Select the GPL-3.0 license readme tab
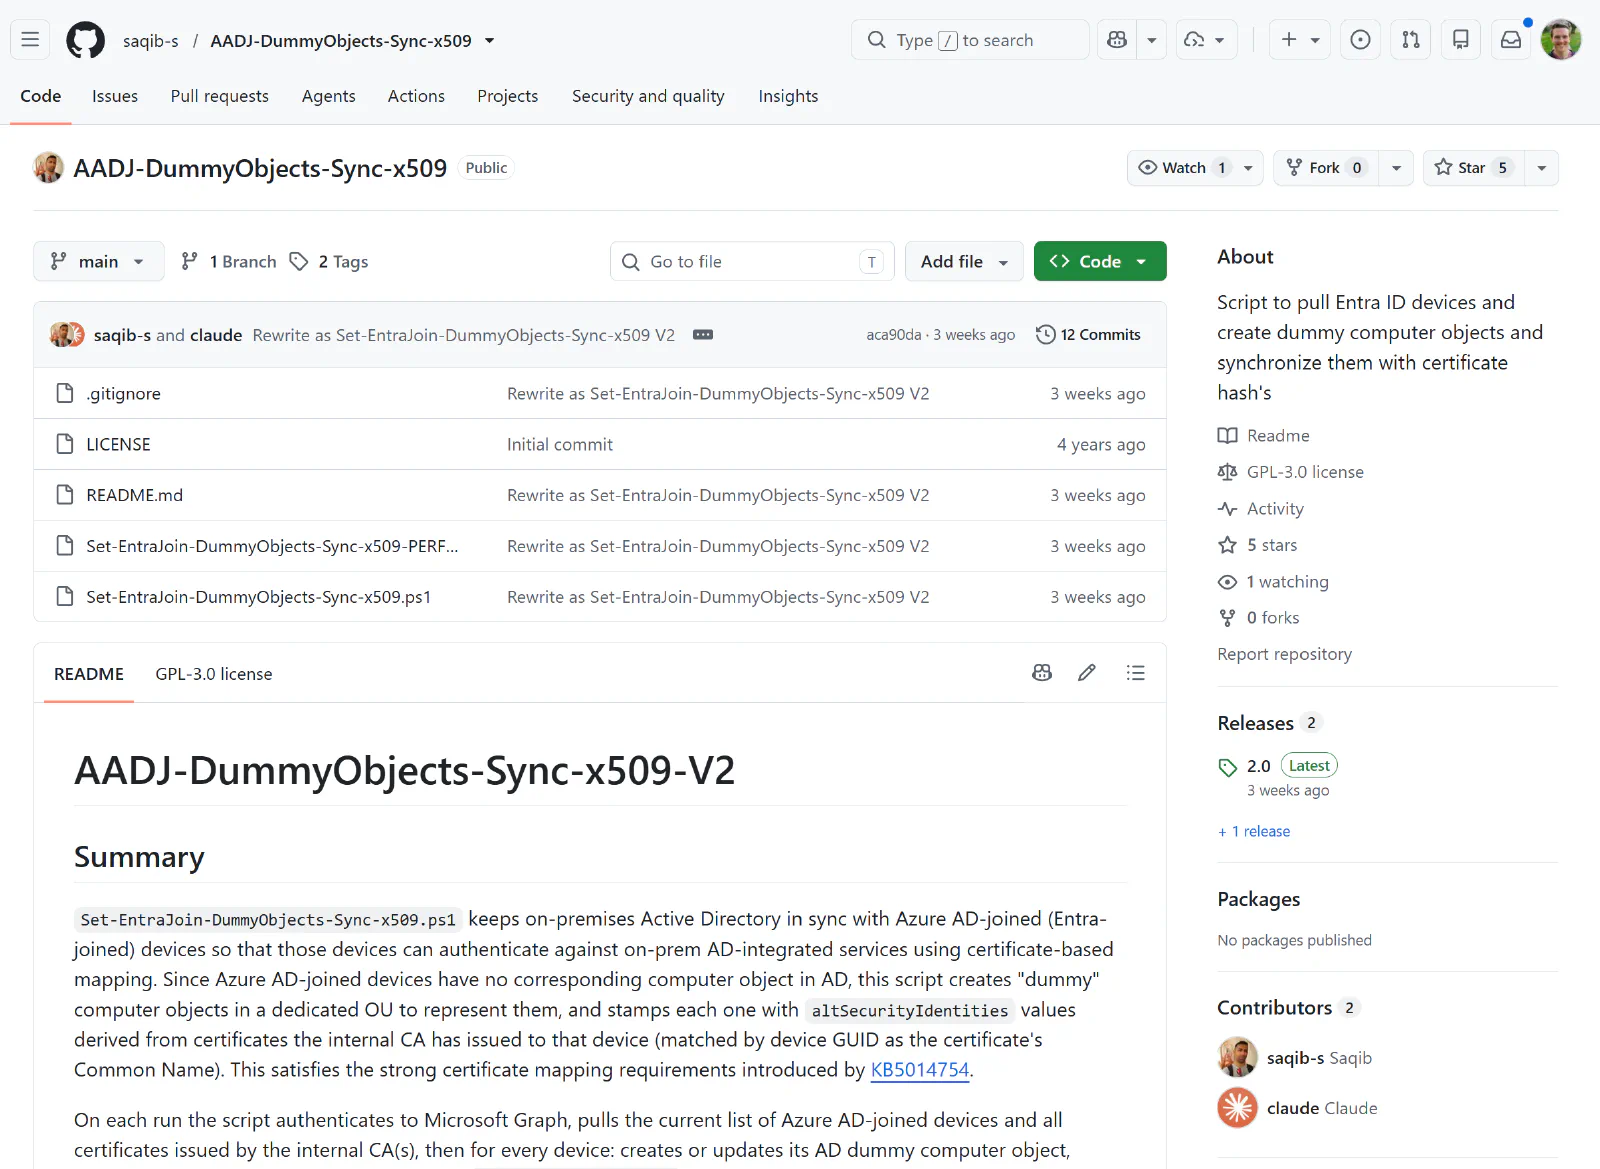1600x1169 pixels. click(213, 674)
